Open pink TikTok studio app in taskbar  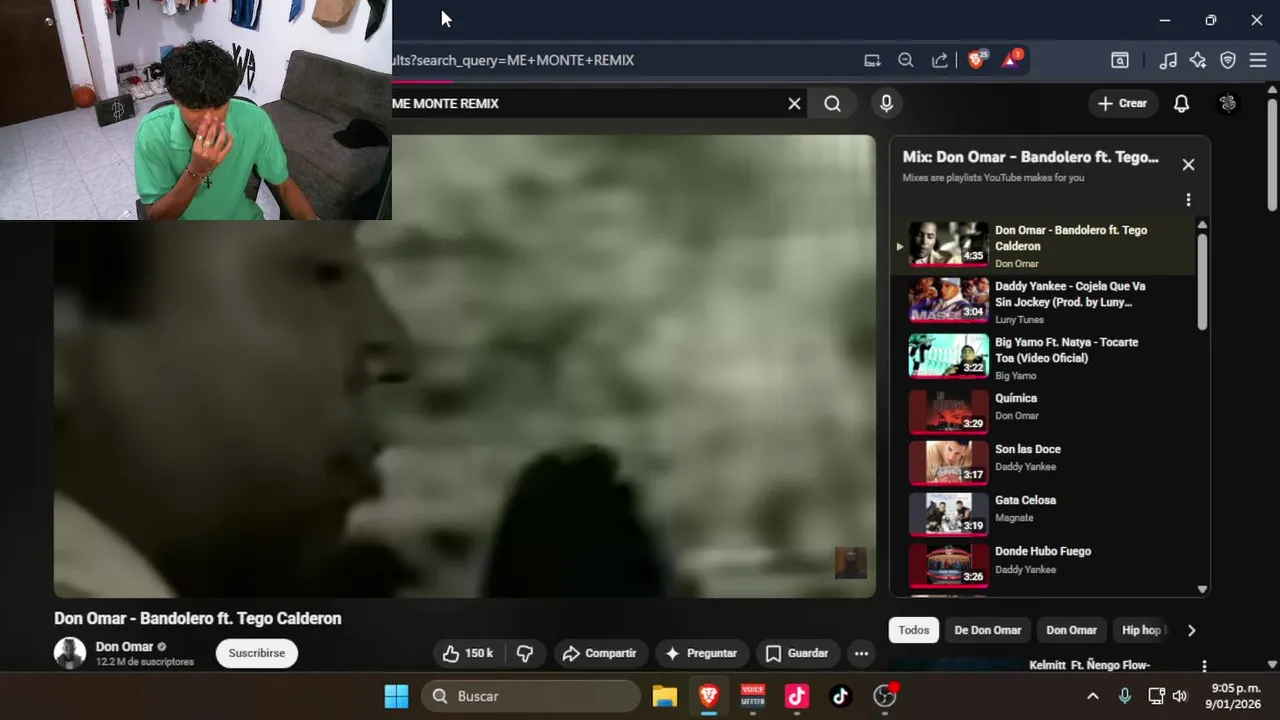pos(796,696)
